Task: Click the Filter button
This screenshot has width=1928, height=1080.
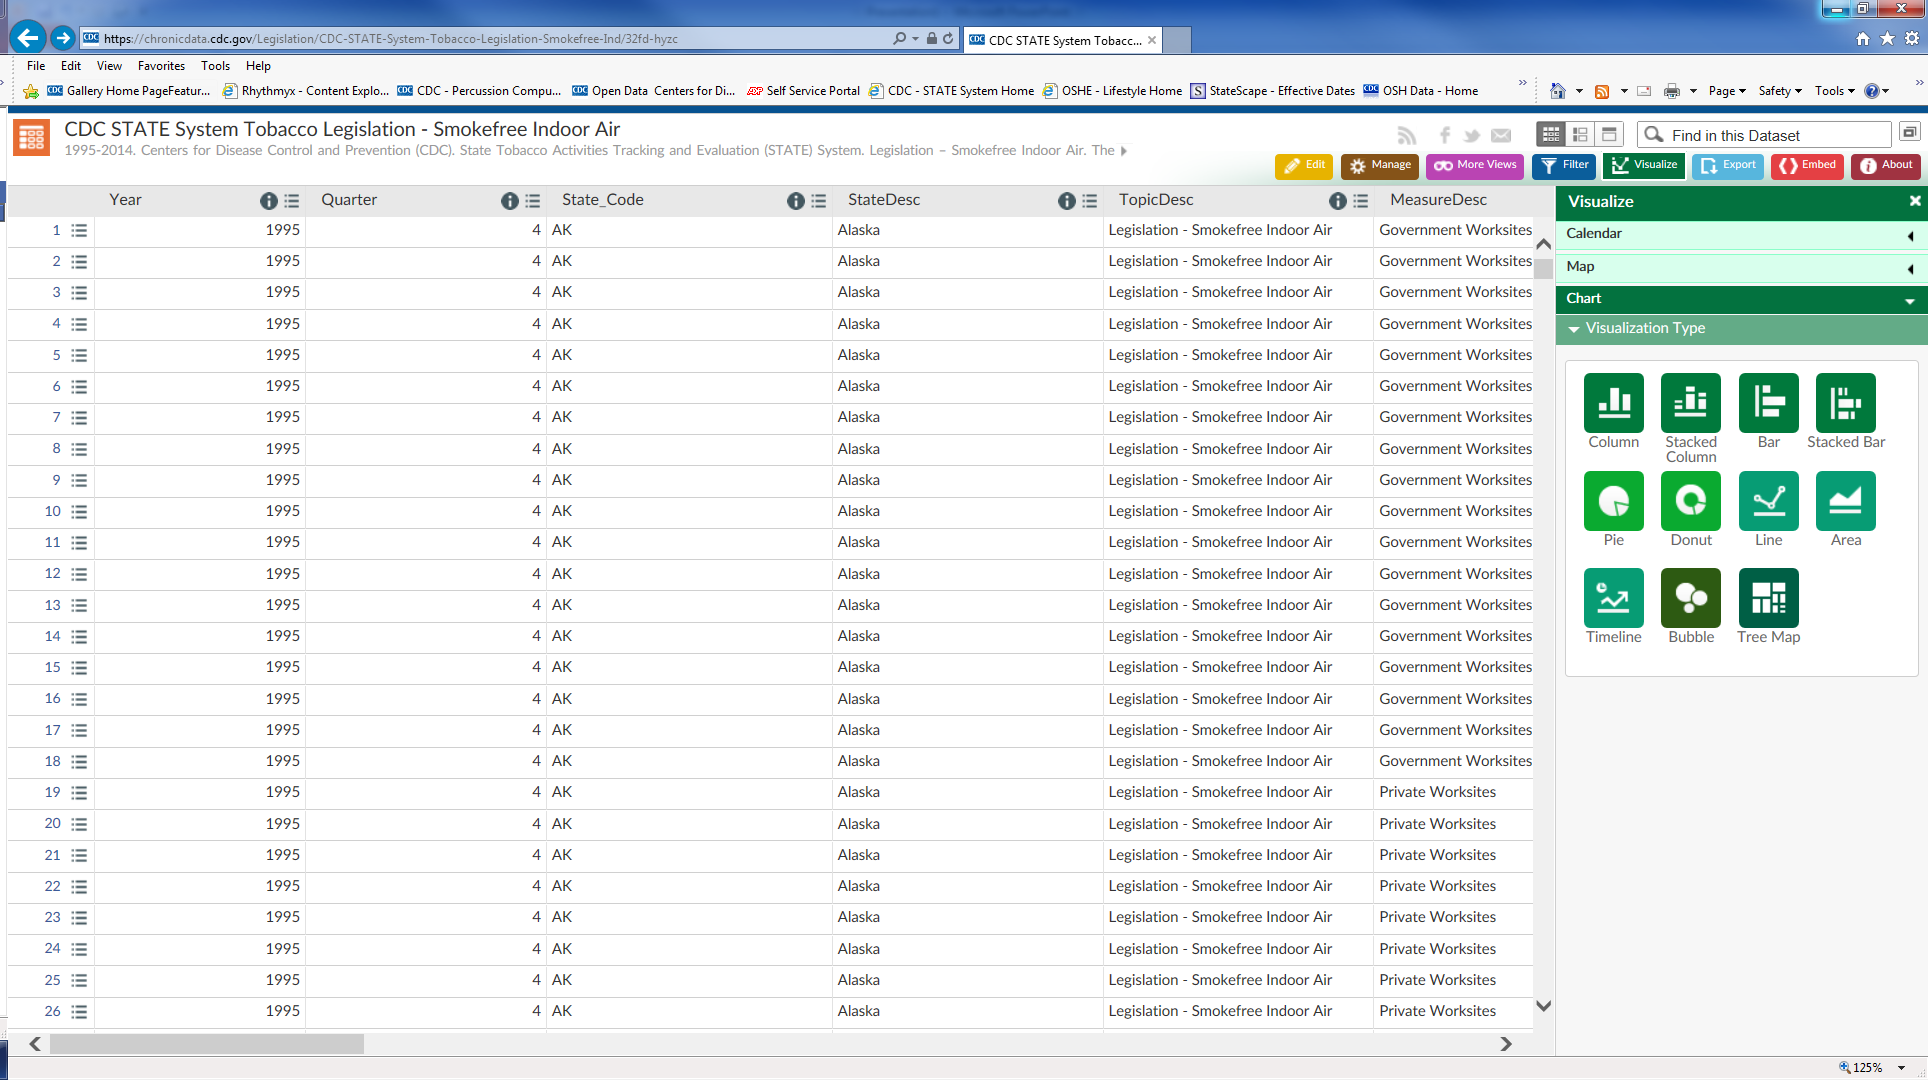Action: [x=1564, y=165]
